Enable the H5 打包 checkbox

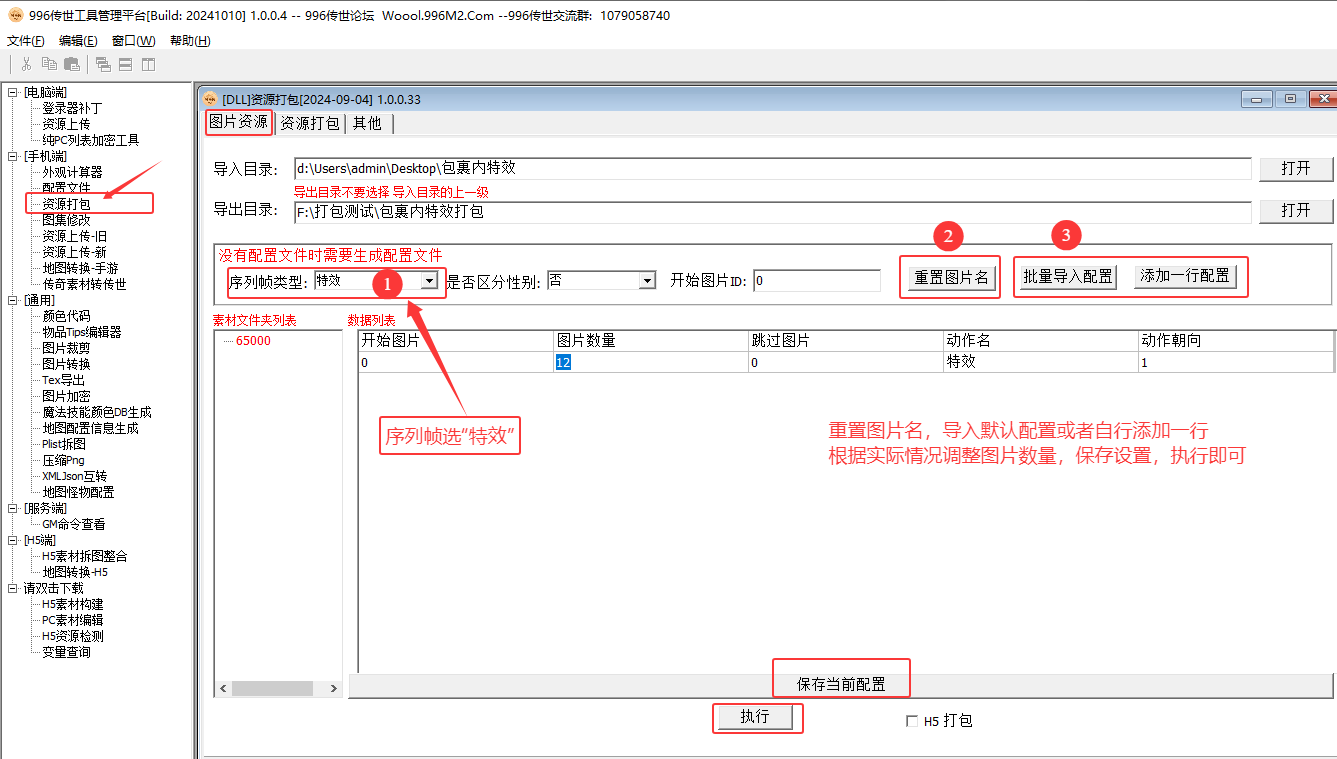point(911,721)
